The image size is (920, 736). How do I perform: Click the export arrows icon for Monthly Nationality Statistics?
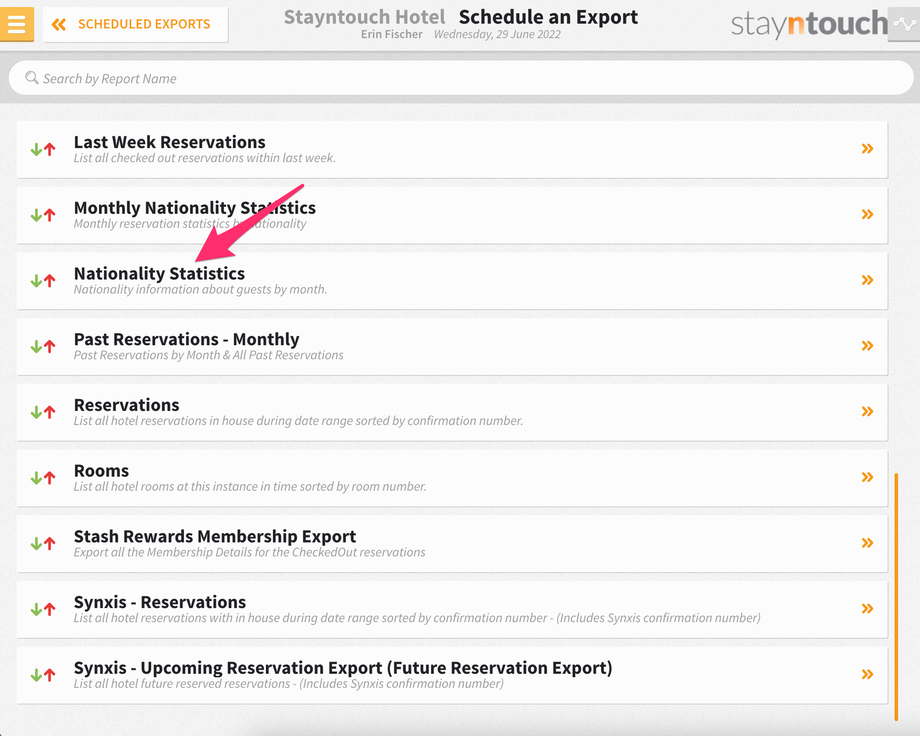[43, 215]
